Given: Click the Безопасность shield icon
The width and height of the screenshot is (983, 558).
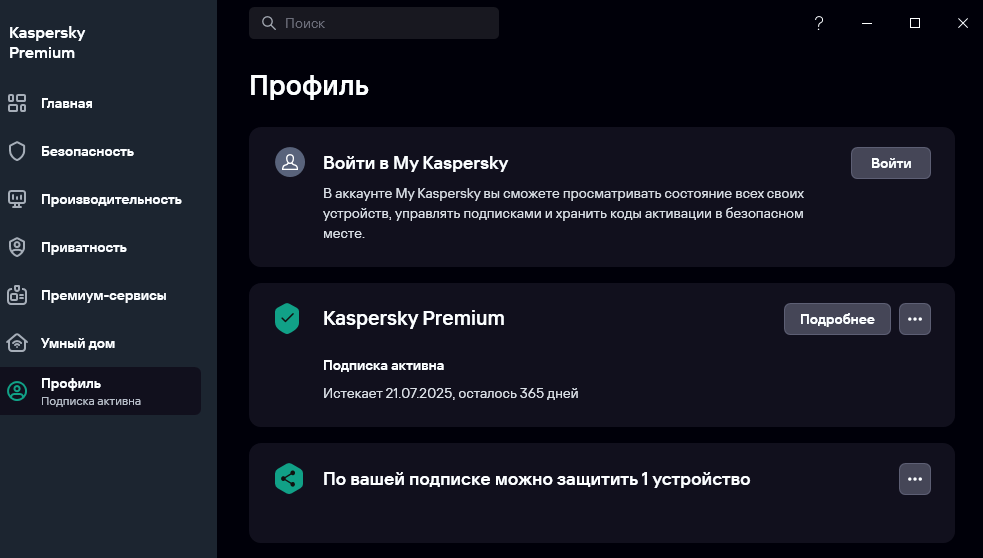Looking at the screenshot, I should coord(17,151).
